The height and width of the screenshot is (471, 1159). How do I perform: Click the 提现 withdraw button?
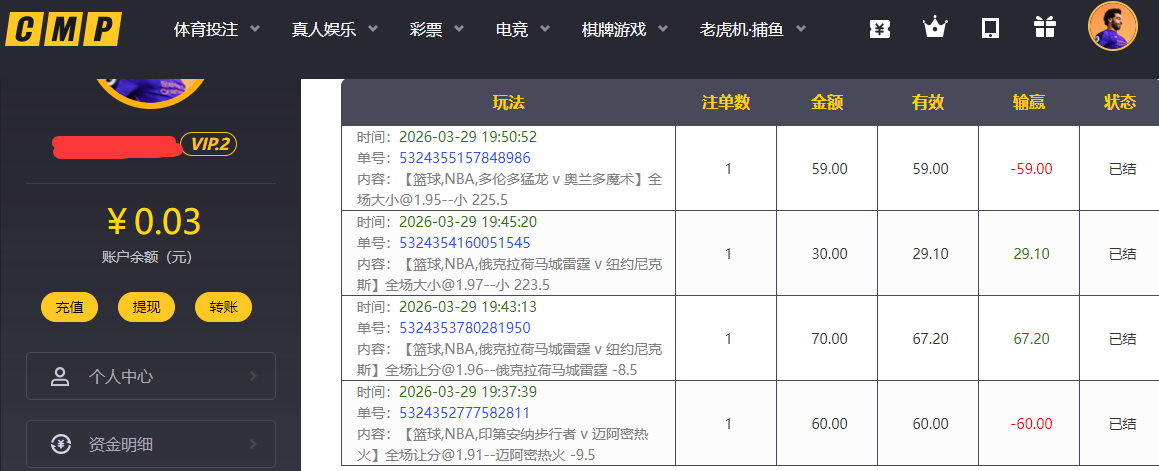(x=146, y=308)
